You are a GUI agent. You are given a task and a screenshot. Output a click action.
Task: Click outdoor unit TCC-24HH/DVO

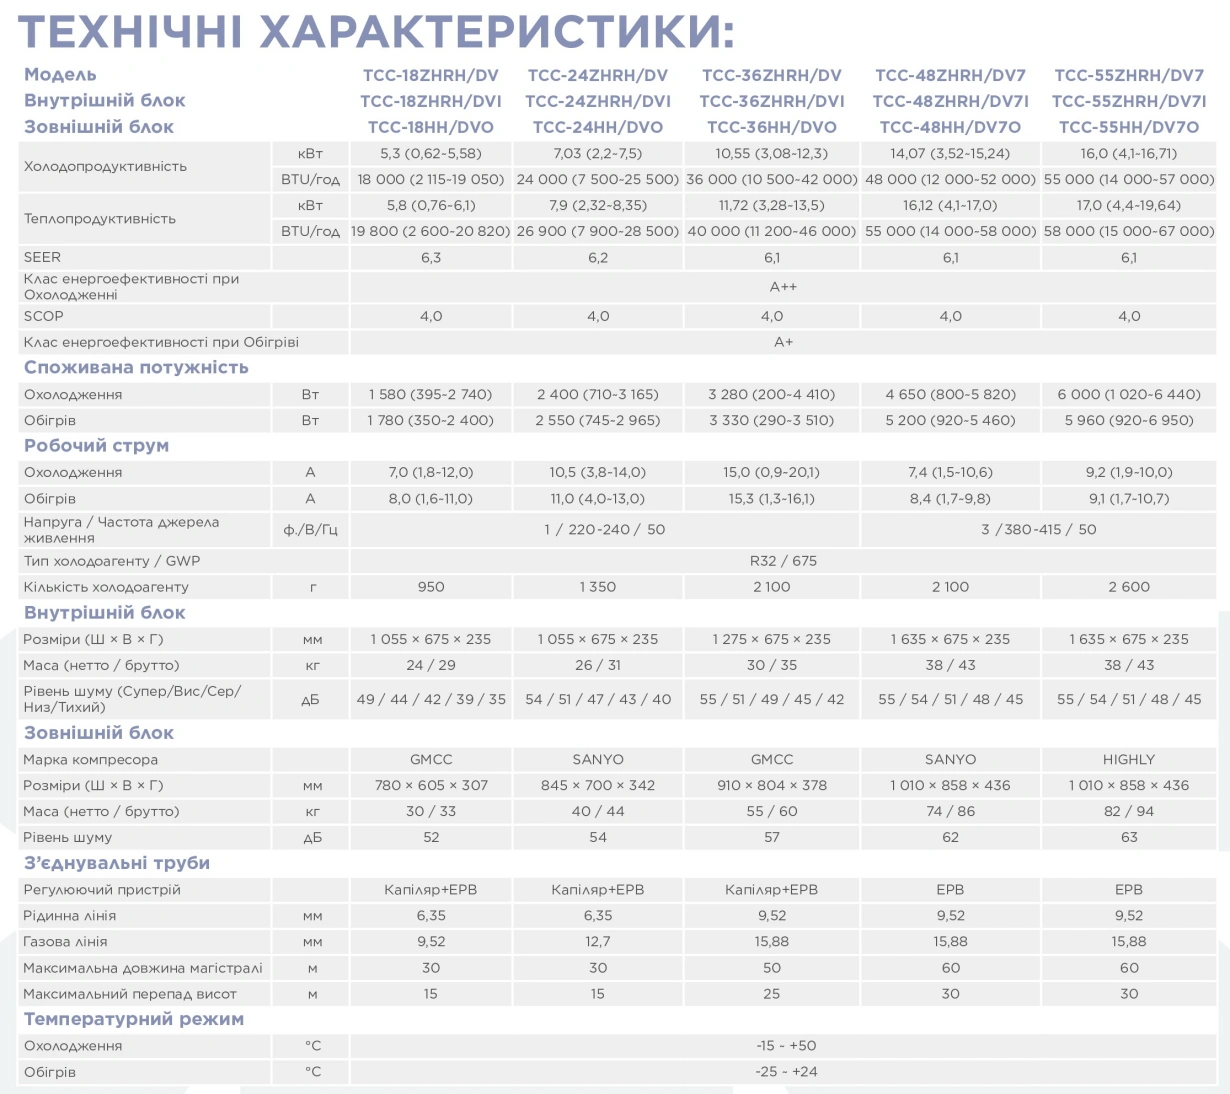coord(598,127)
